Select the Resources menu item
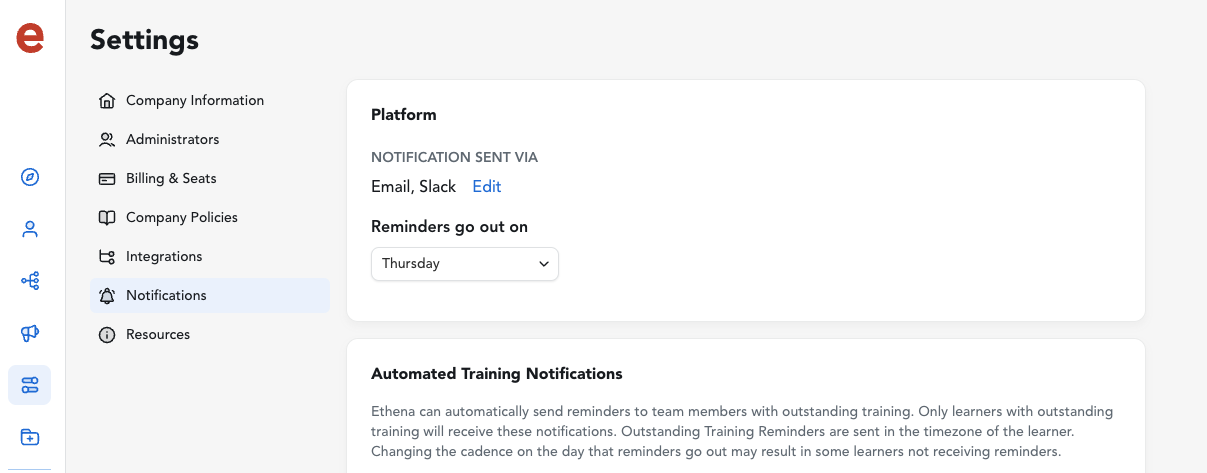This screenshot has width=1207, height=473. [210, 334]
